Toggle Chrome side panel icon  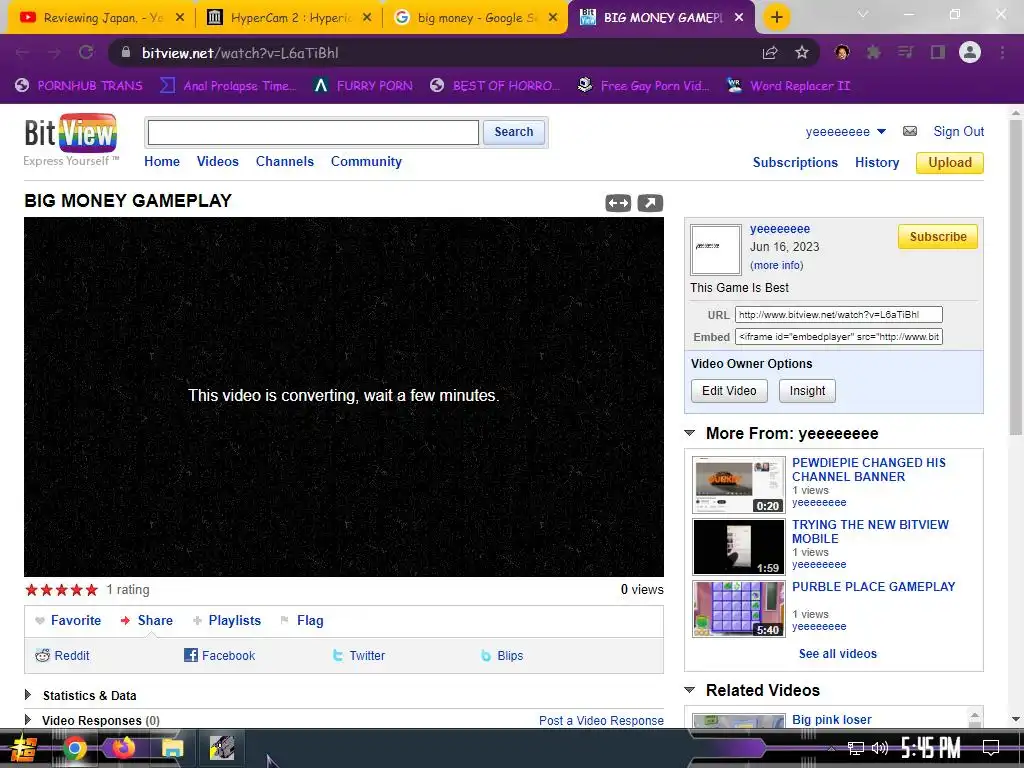(x=938, y=52)
